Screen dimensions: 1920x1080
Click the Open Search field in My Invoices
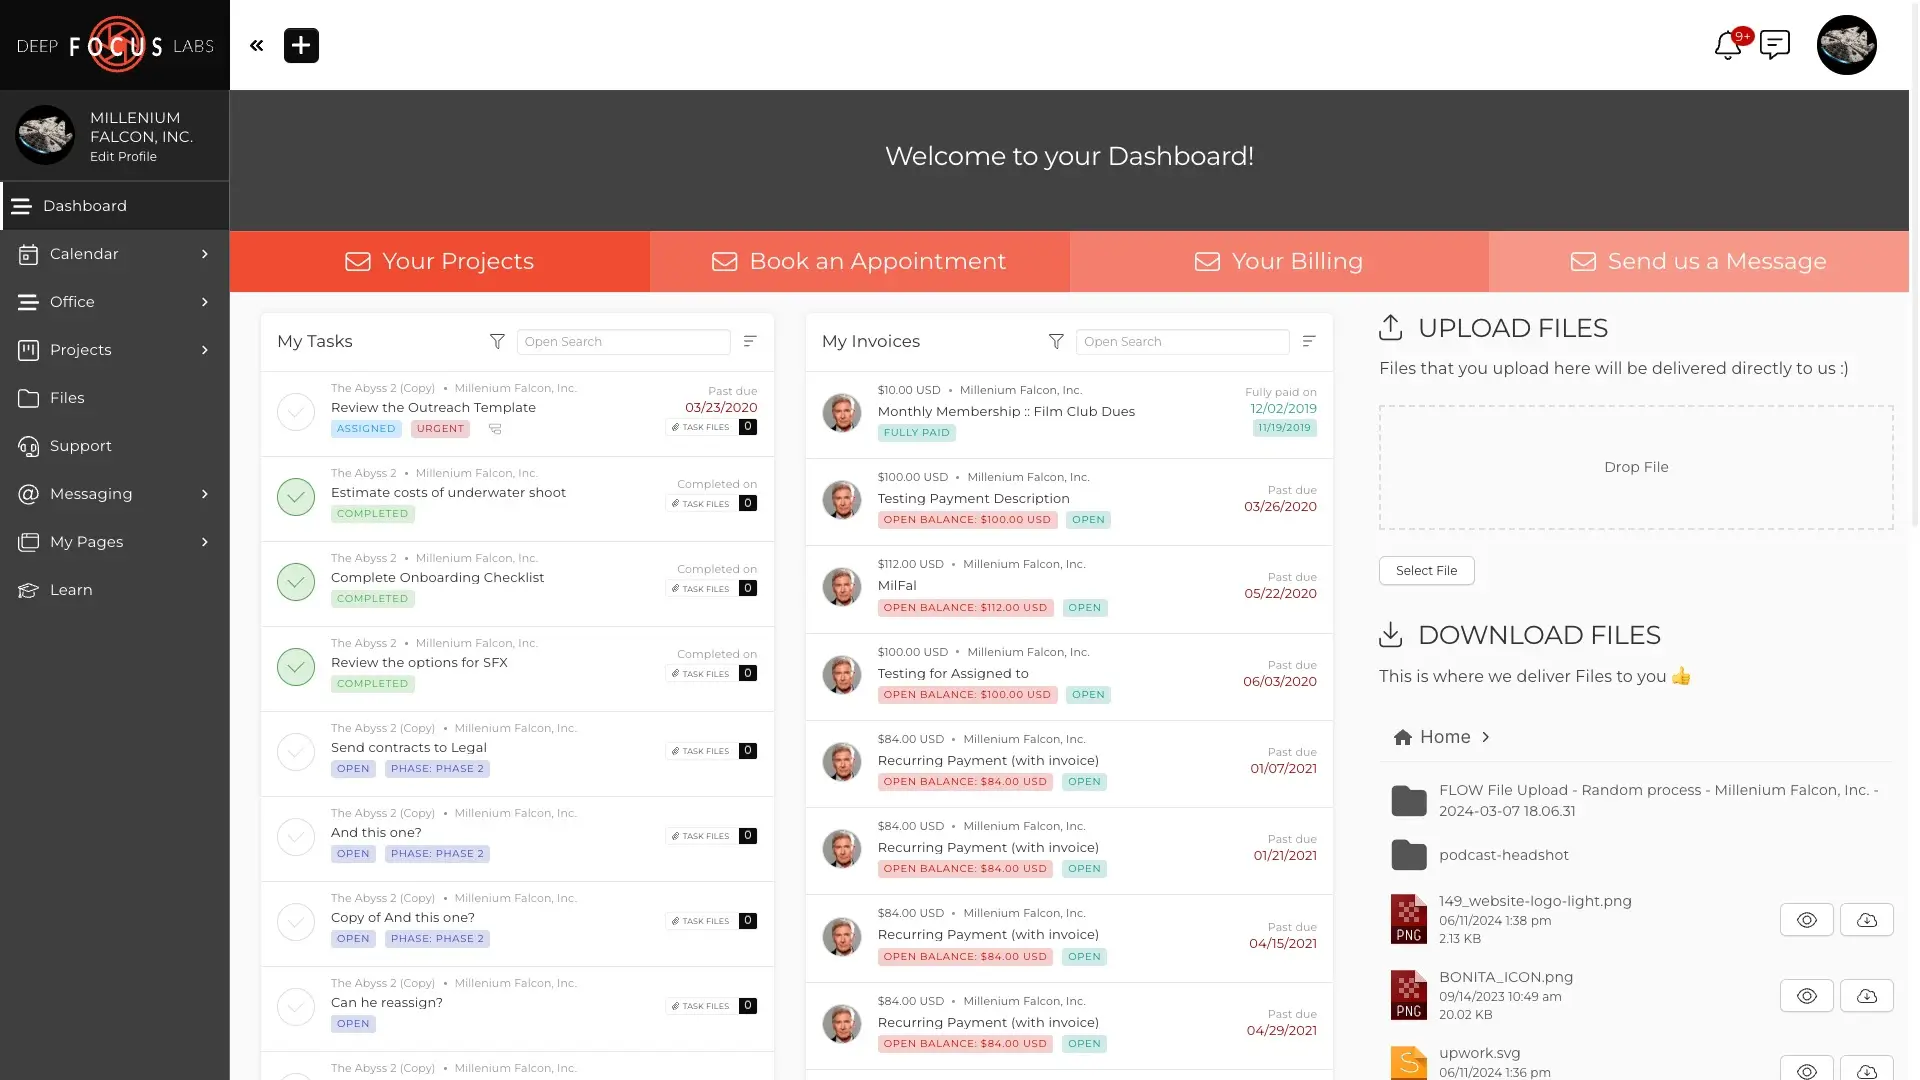[1182, 341]
